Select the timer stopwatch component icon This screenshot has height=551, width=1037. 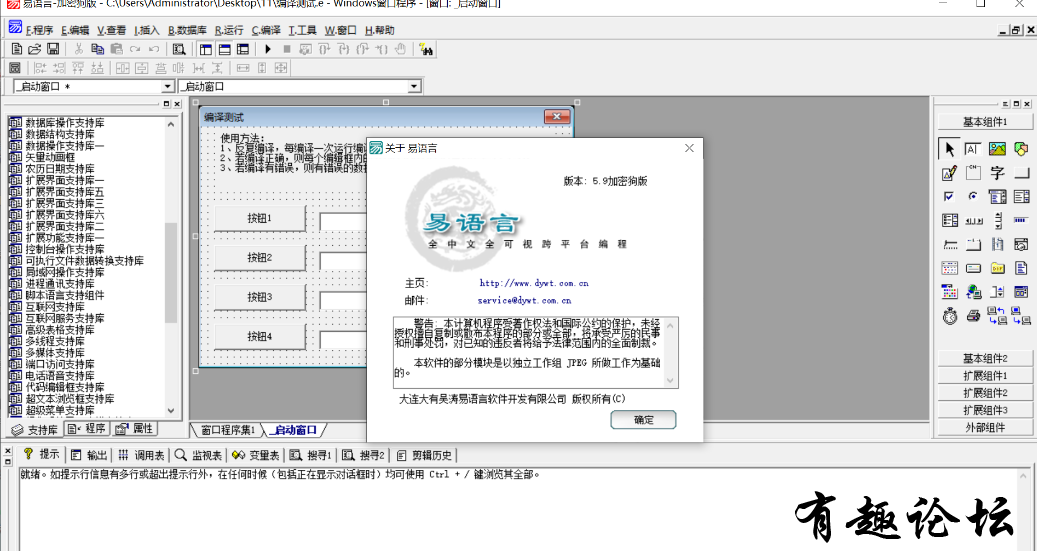[x=950, y=316]
